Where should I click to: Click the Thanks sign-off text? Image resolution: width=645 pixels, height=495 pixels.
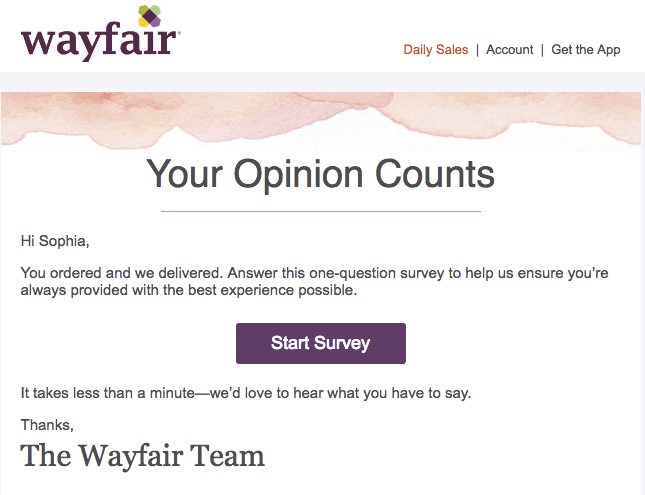[x=47, y=425]
